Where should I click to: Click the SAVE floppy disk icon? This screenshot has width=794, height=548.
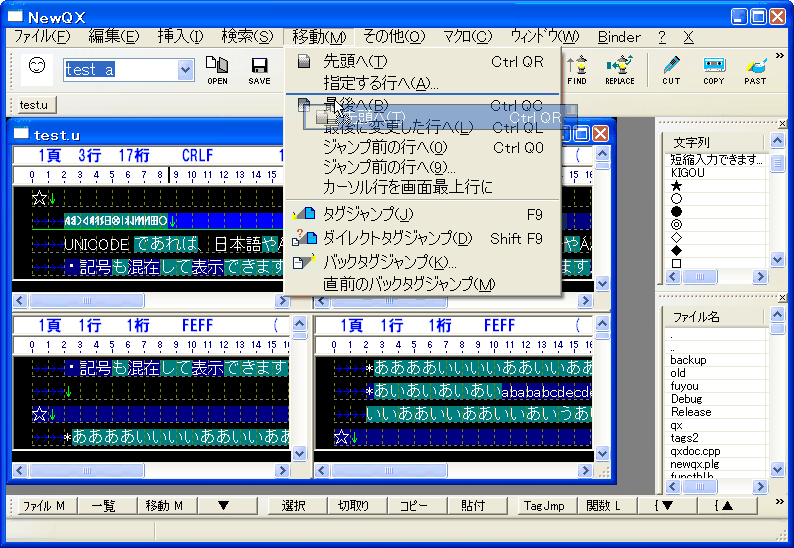pos(259,70)
